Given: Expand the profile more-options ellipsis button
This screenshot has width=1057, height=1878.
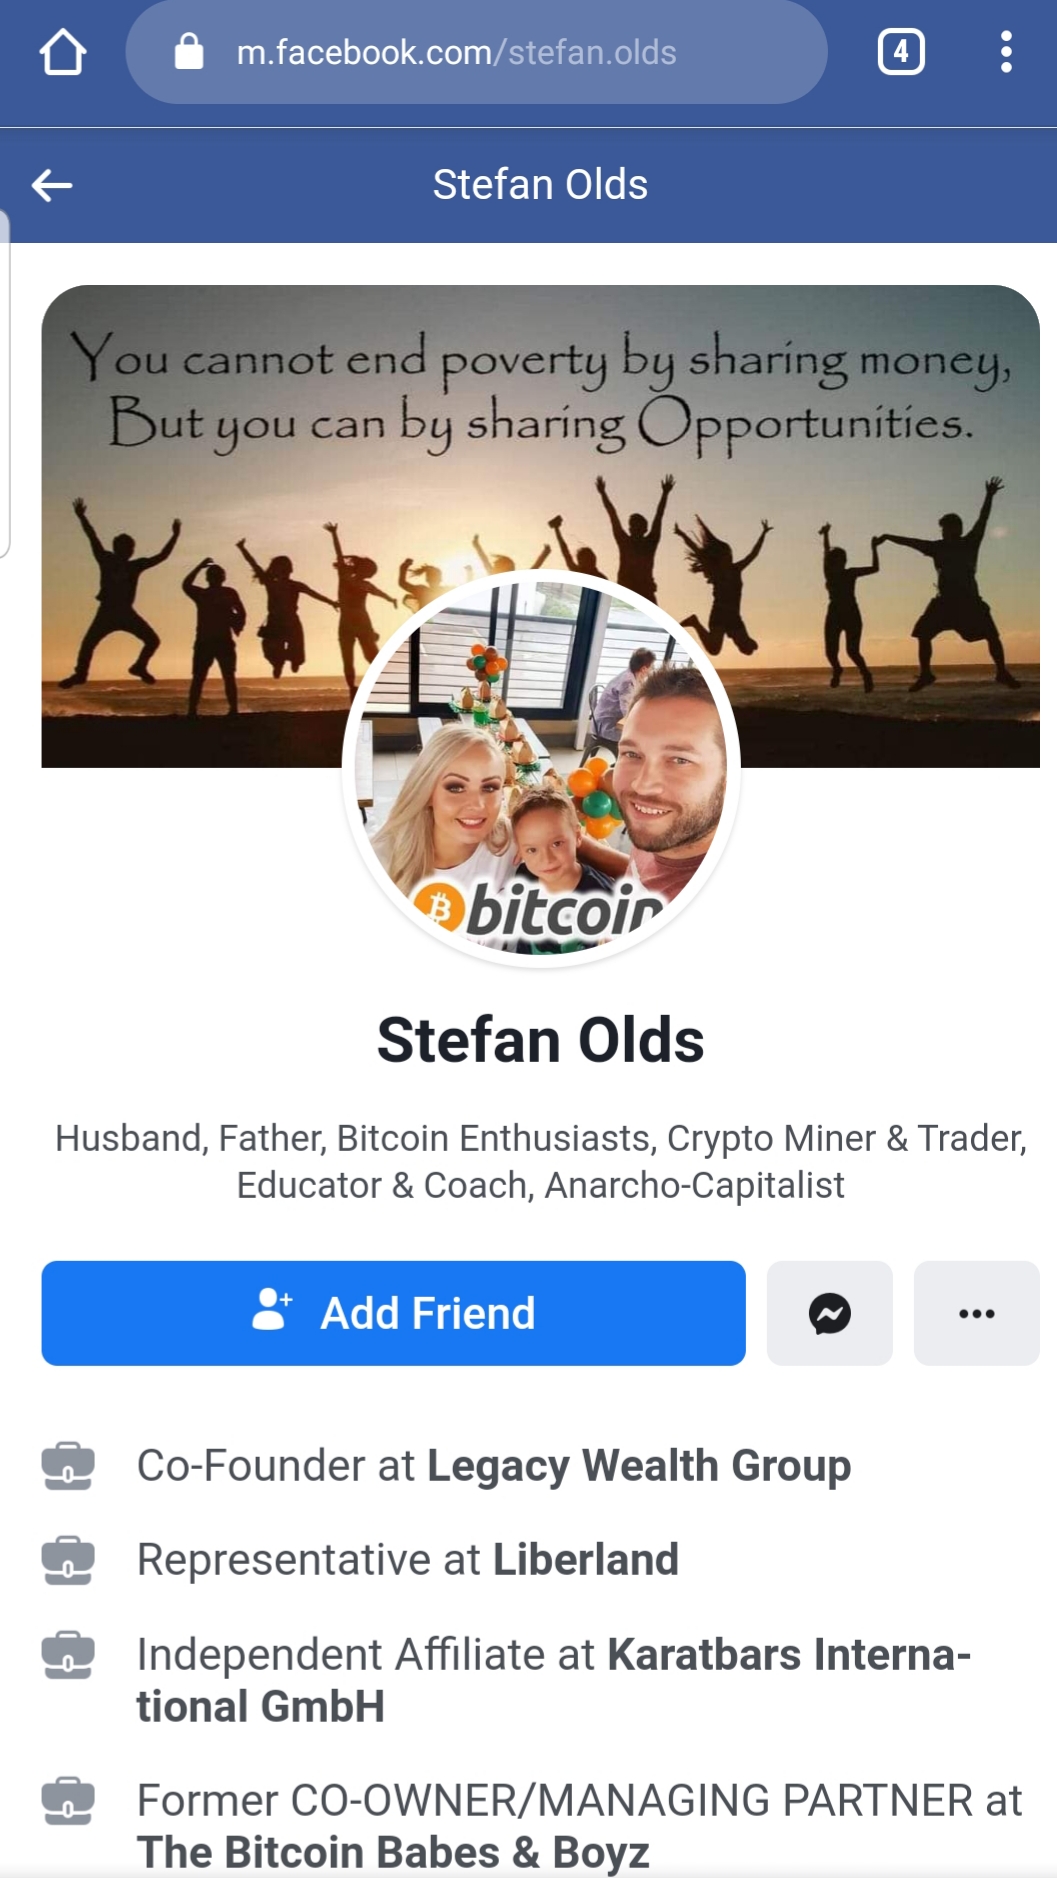Looking at the screenshot, I should [976, 1313].
